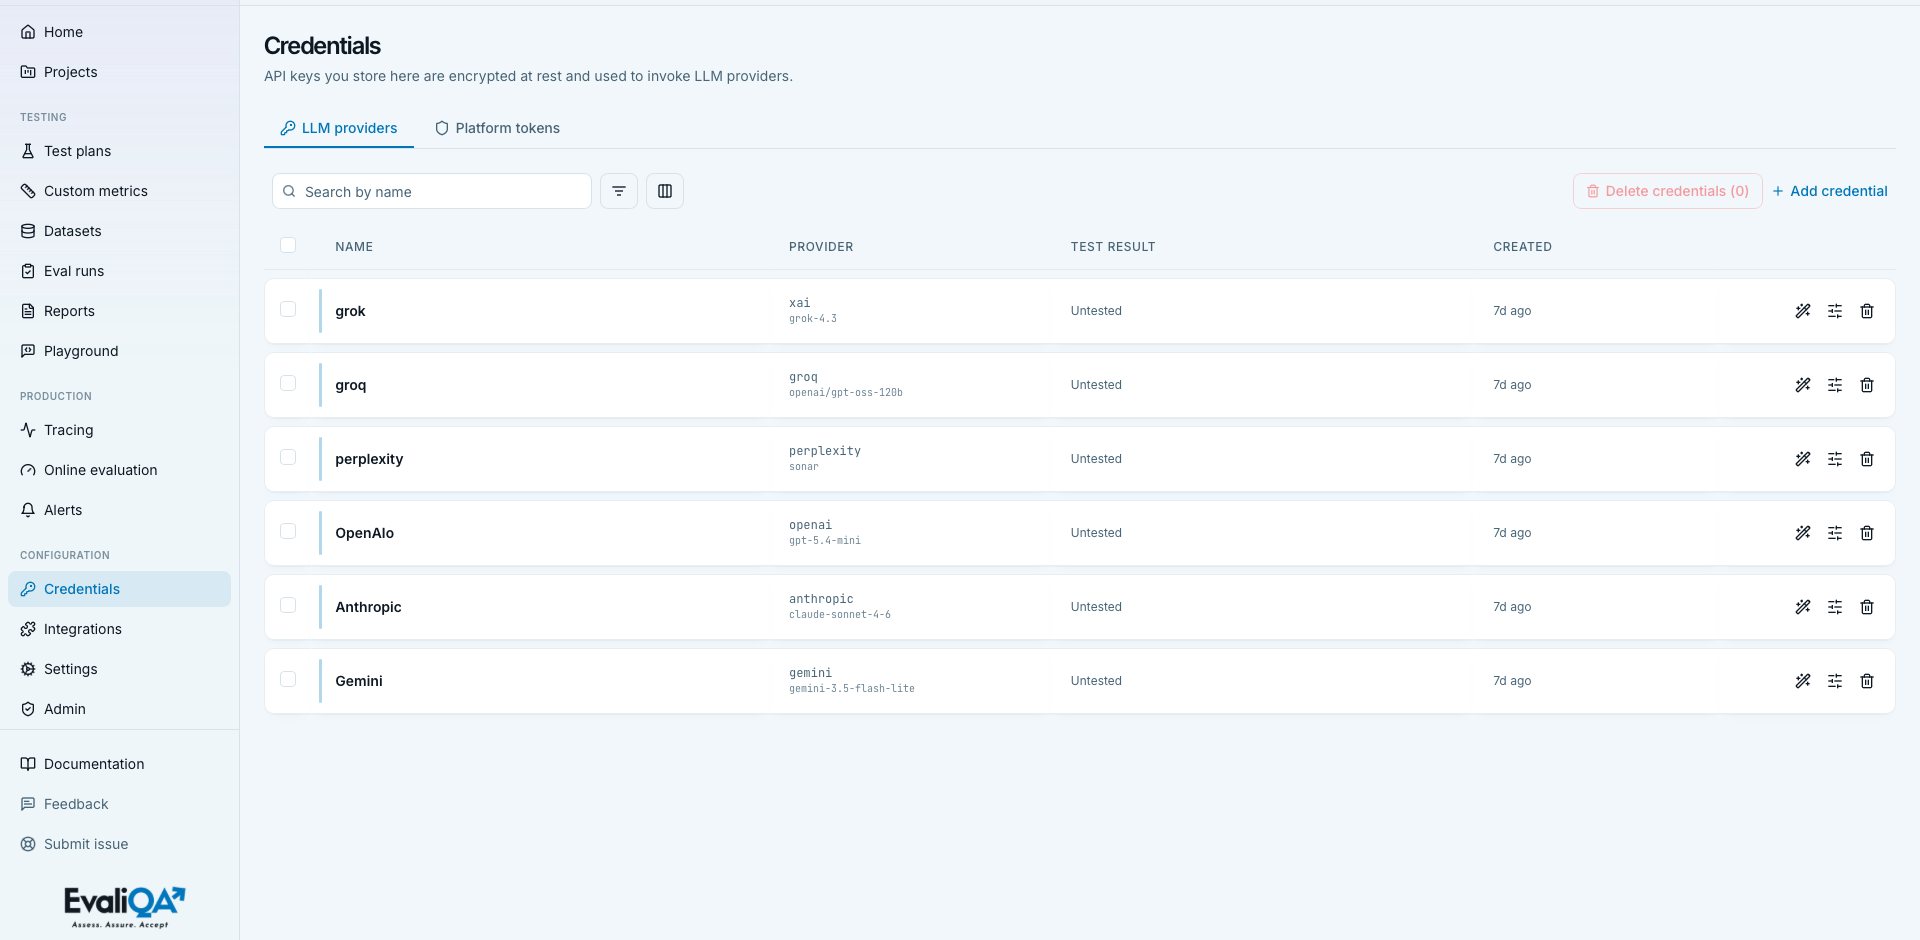
Task: Delete the Gemini credential via trash icon
Action: click(1867, 681)
